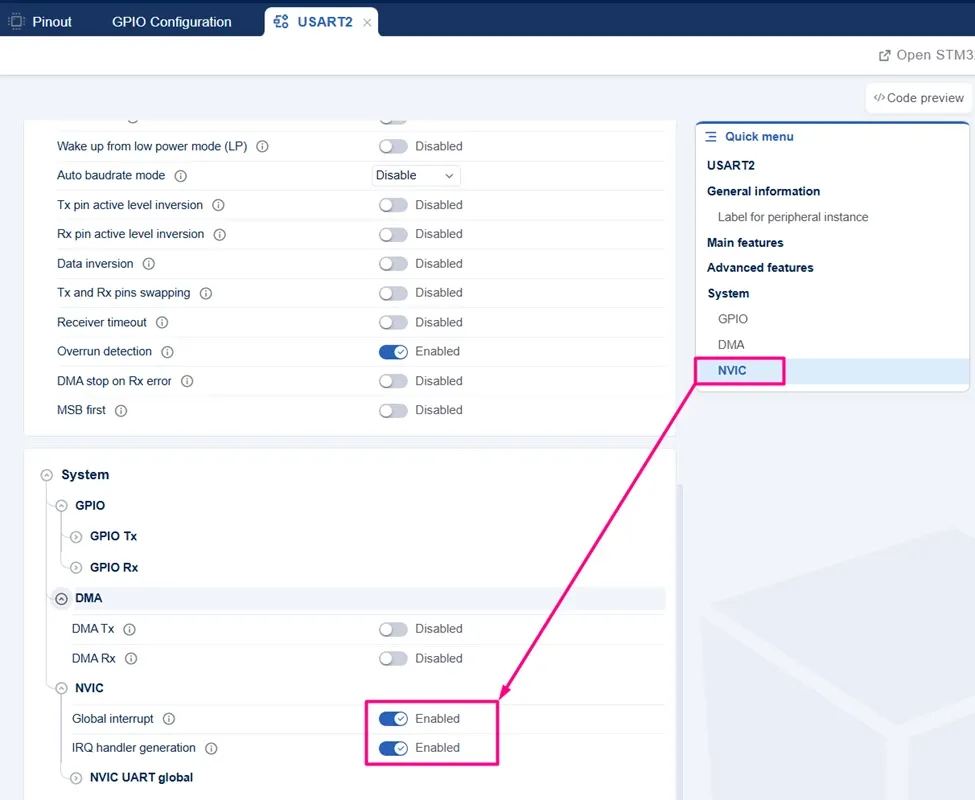Click info icon beside Overrun detection
The width and height of the screenshot is (975, 800).
167,352
